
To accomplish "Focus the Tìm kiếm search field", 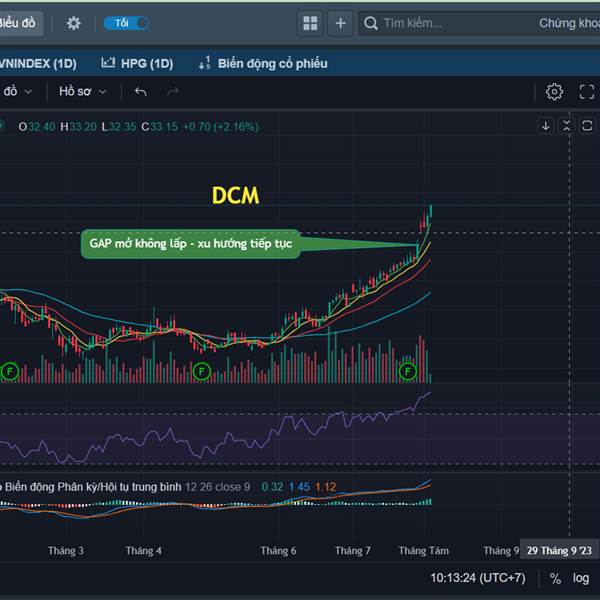I will [x=444, y=23].
